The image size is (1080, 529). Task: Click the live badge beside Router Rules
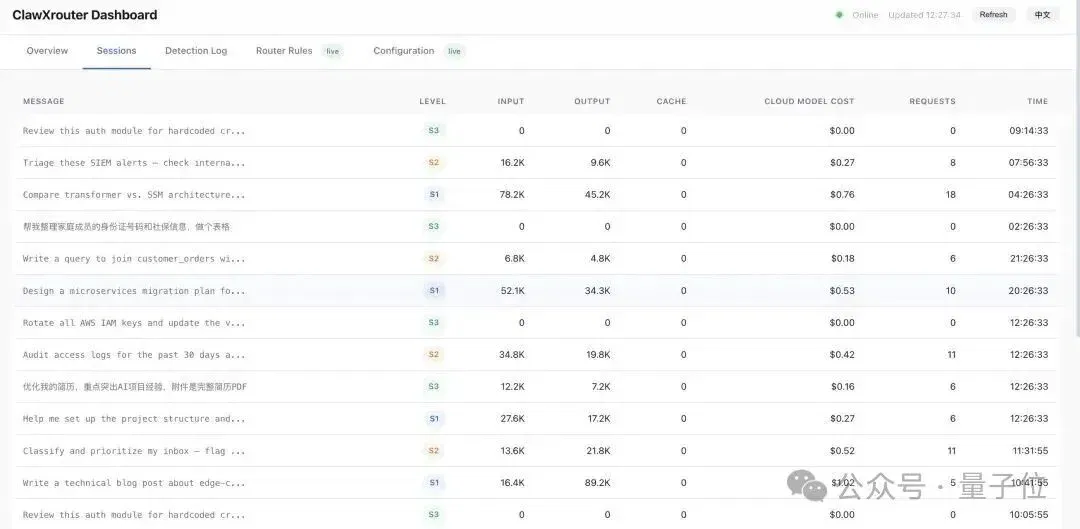pos(333,51)
